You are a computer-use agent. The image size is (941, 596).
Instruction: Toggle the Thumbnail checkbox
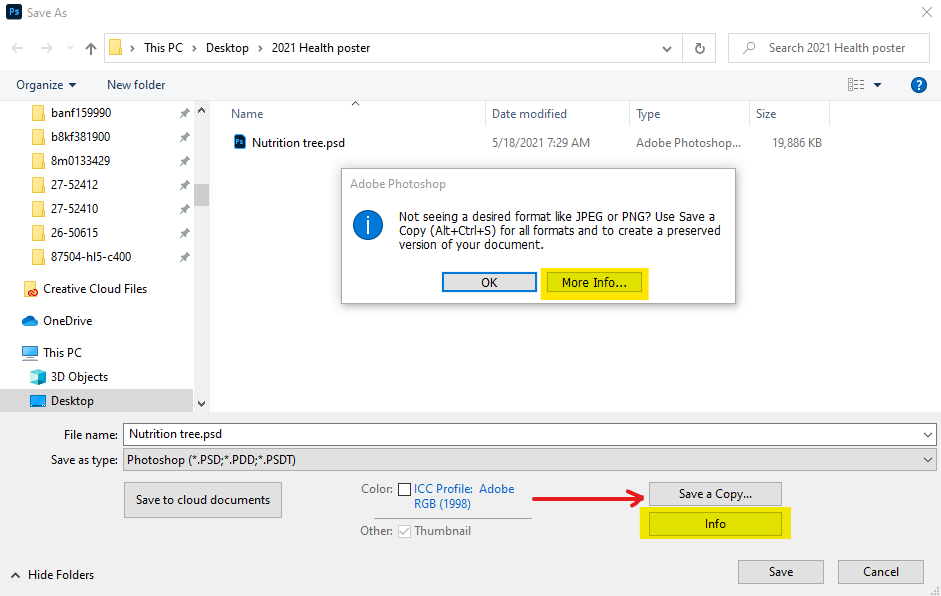point(404,531)
